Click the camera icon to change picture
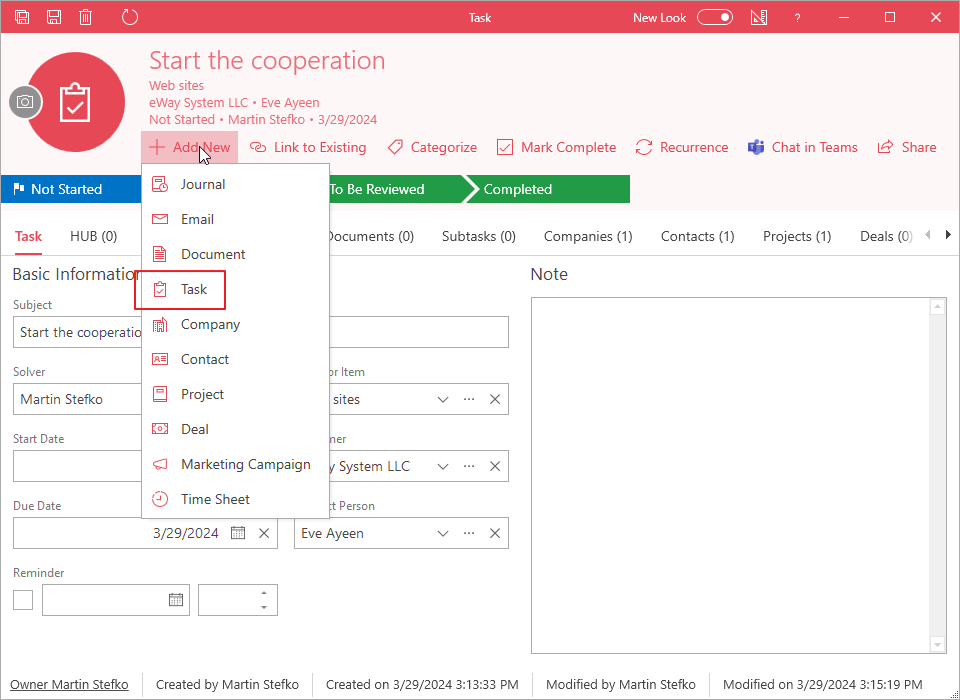The image size is (960, 700). click(25, 102)
